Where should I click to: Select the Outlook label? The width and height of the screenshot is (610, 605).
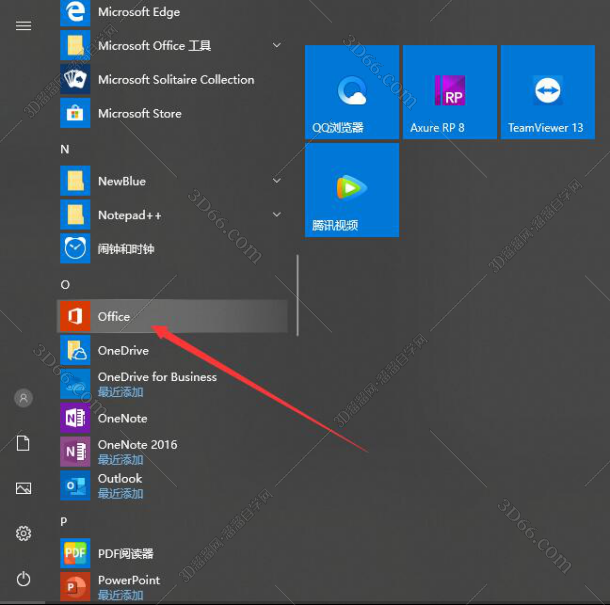(120, 479)
